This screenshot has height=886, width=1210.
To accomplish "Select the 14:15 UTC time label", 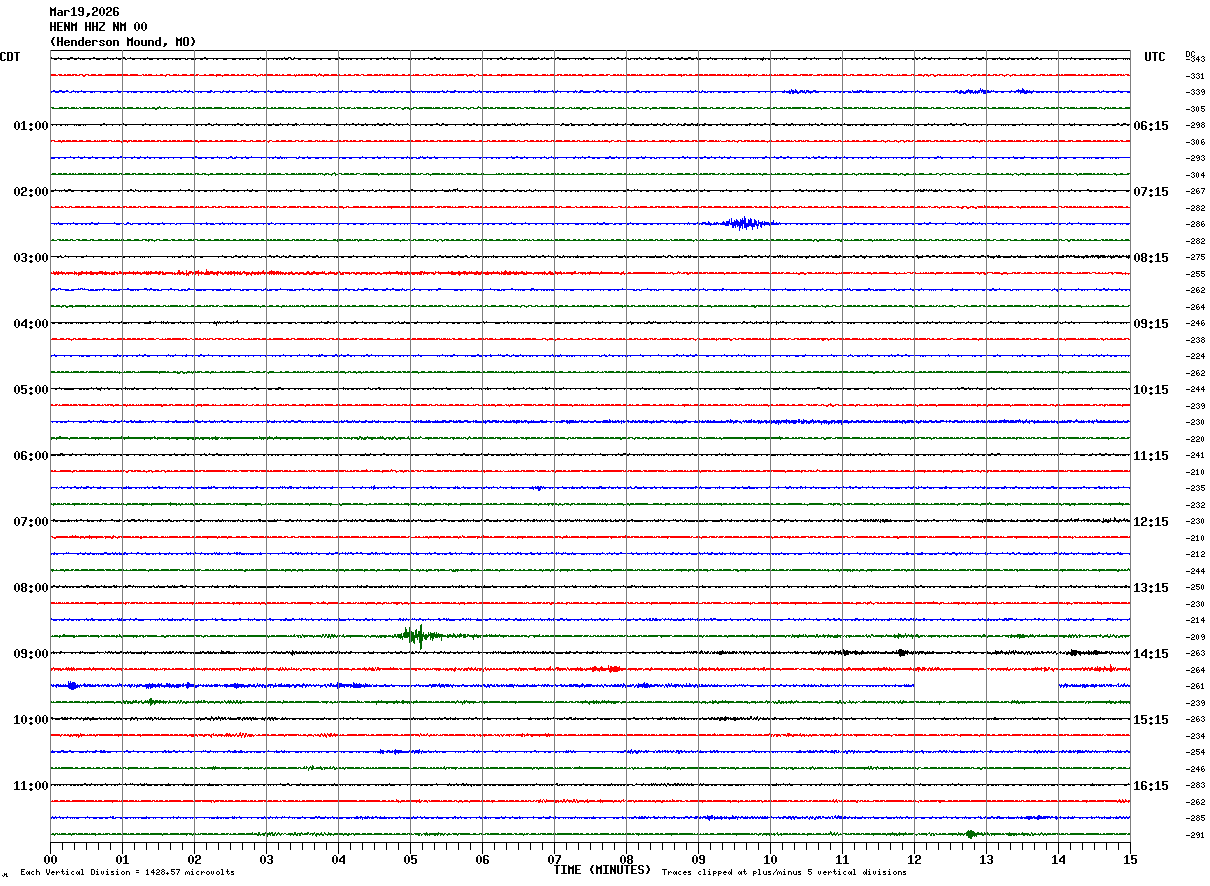I will 1150,654.
